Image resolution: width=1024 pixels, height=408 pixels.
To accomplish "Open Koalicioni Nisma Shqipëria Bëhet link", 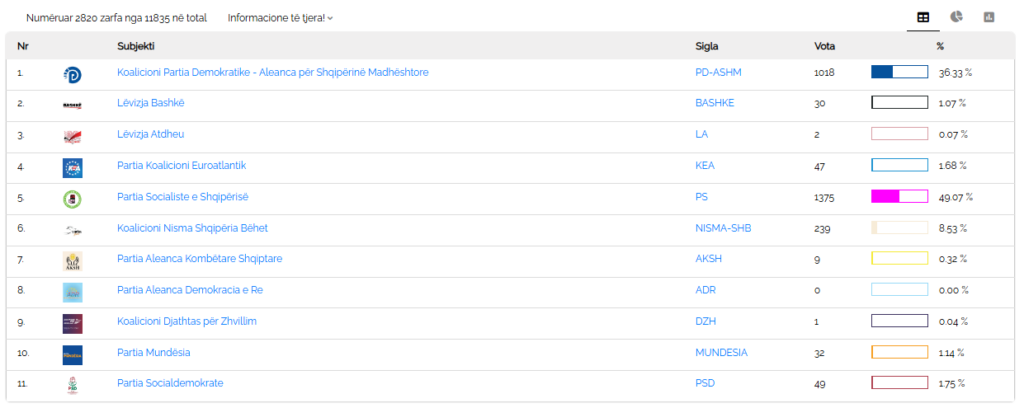I will [192, 228].
